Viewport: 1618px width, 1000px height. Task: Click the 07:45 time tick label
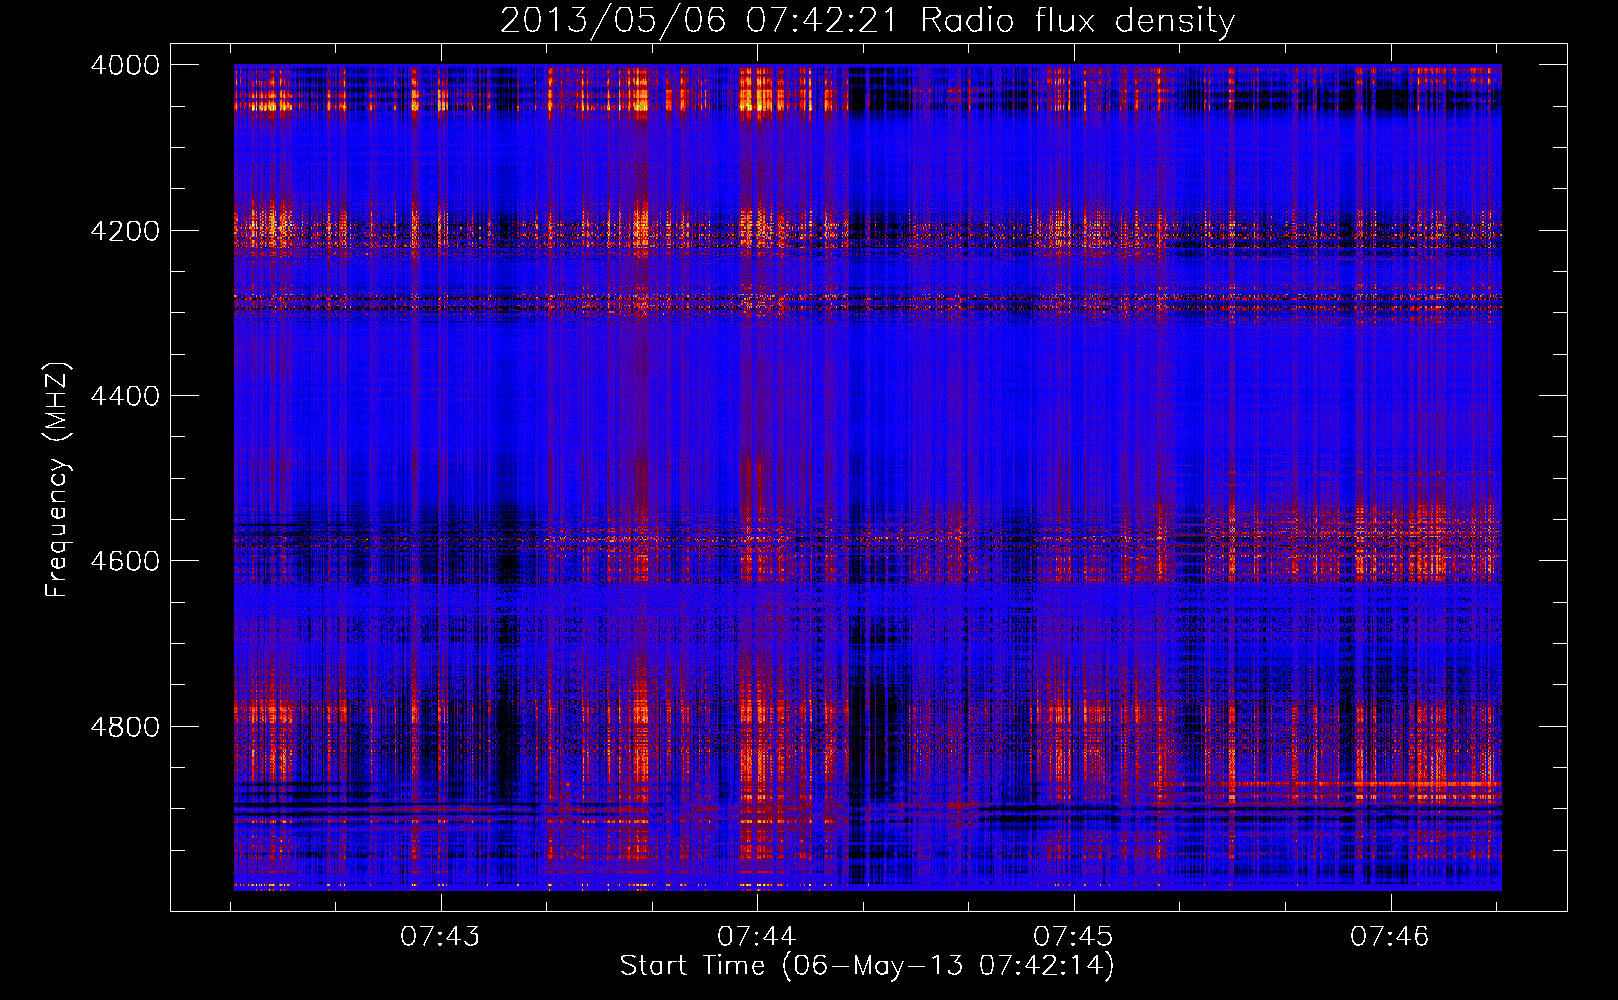pos(1073,937)
